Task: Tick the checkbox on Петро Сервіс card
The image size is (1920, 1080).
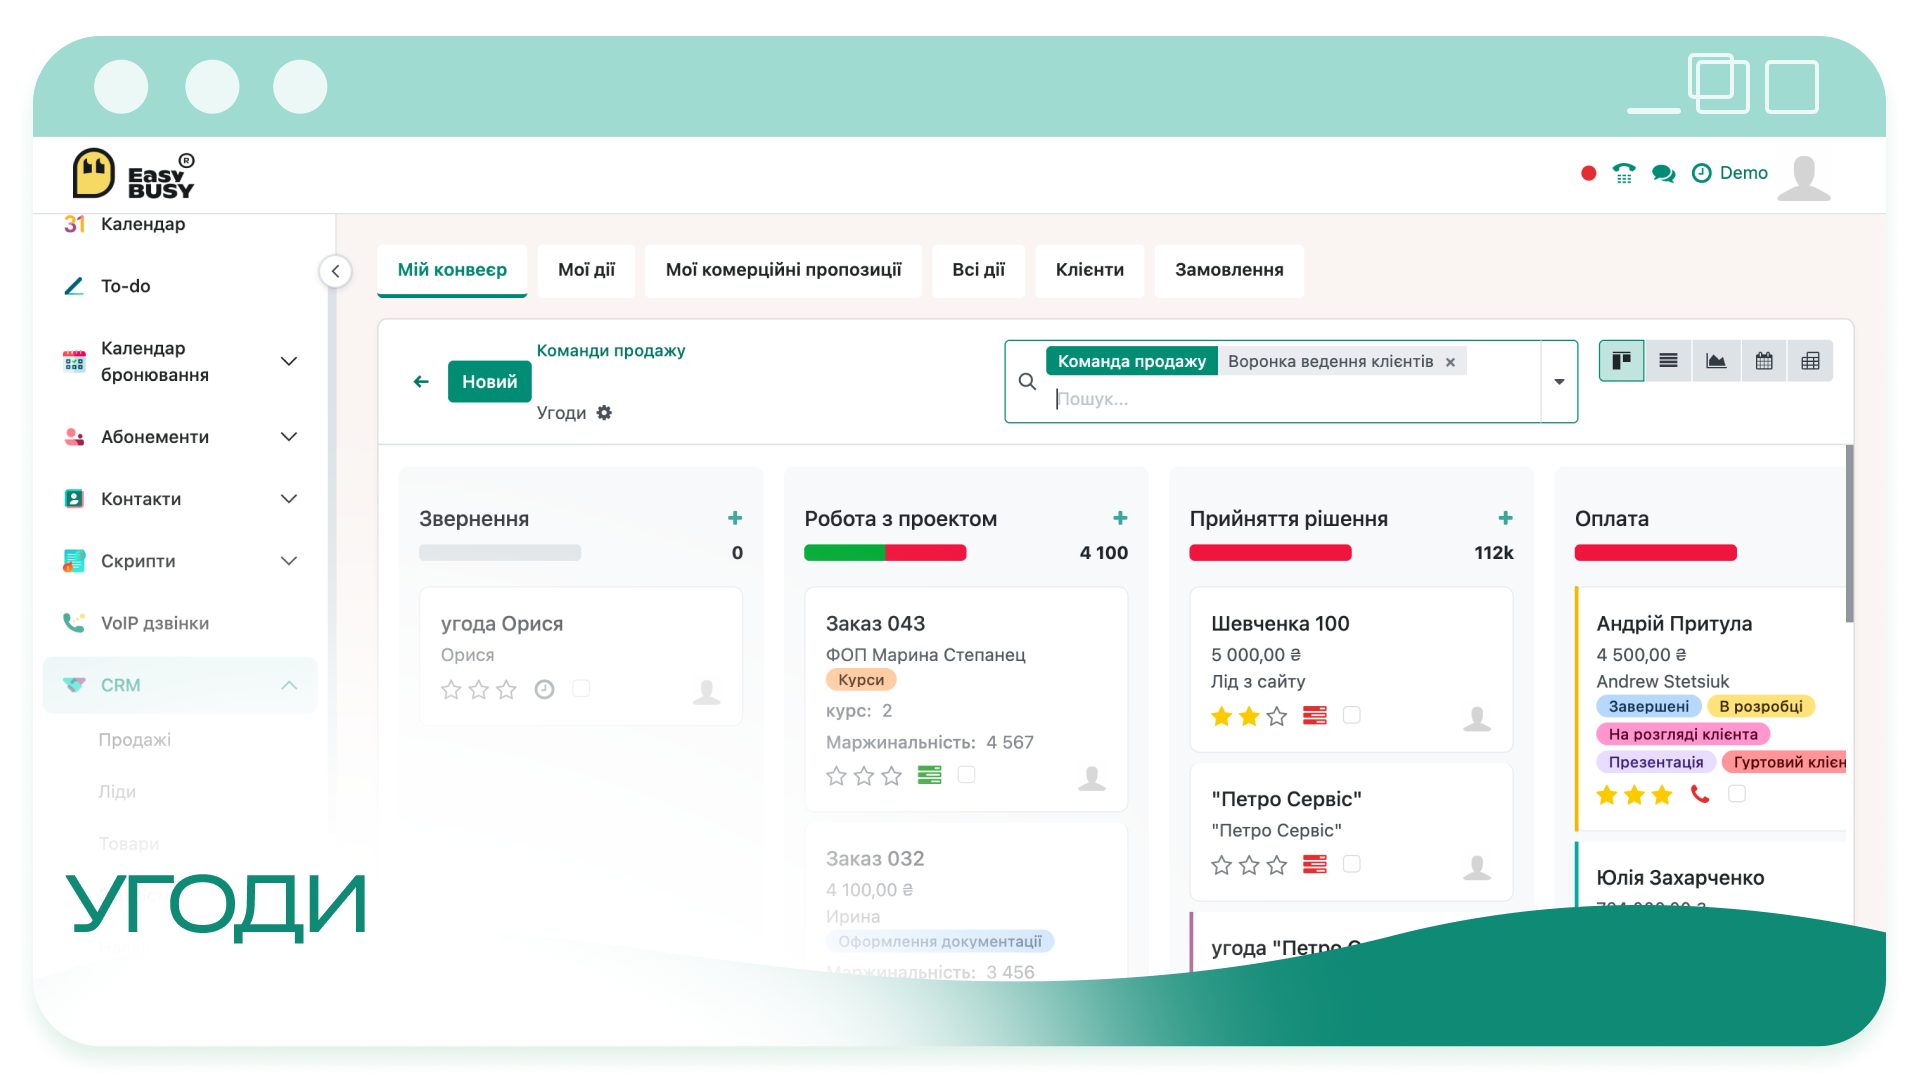Action: [1351, 864]
